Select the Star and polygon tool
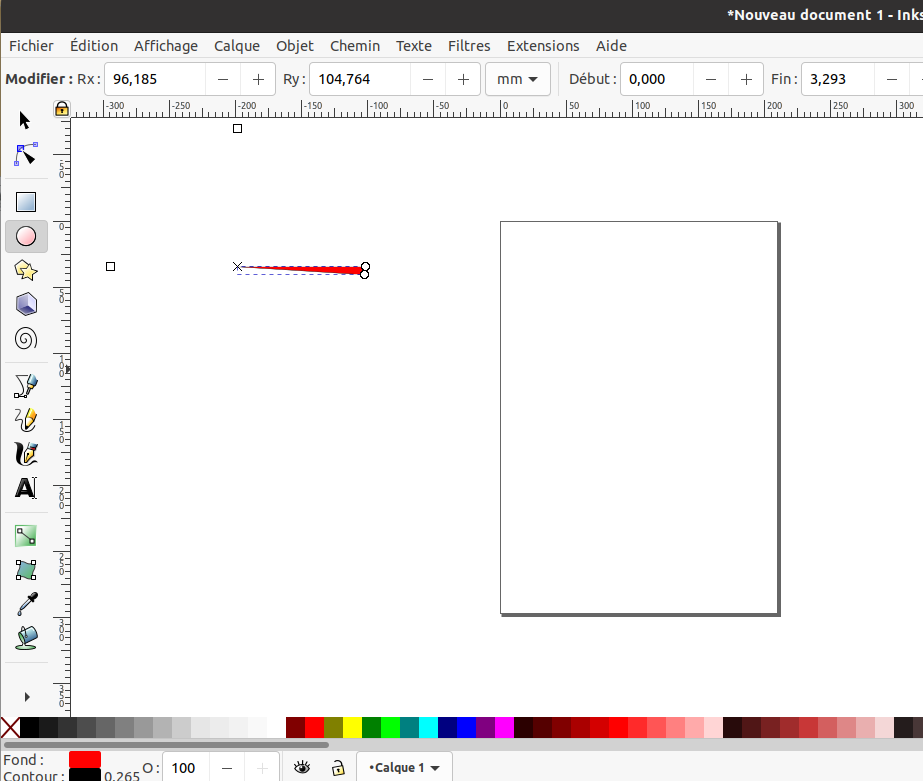This screenshot has height=781, width=923. click(x=26, y=270)
